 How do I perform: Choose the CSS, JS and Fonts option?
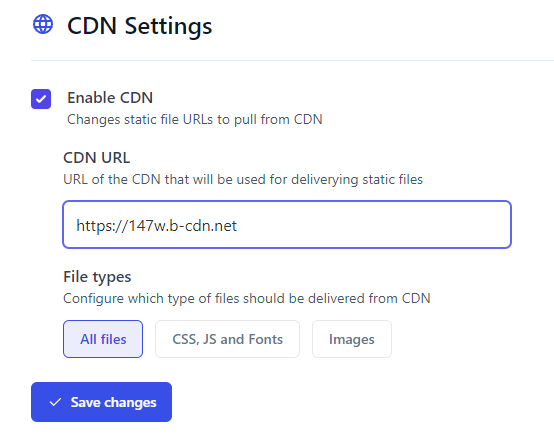click(x=228, y=339)
